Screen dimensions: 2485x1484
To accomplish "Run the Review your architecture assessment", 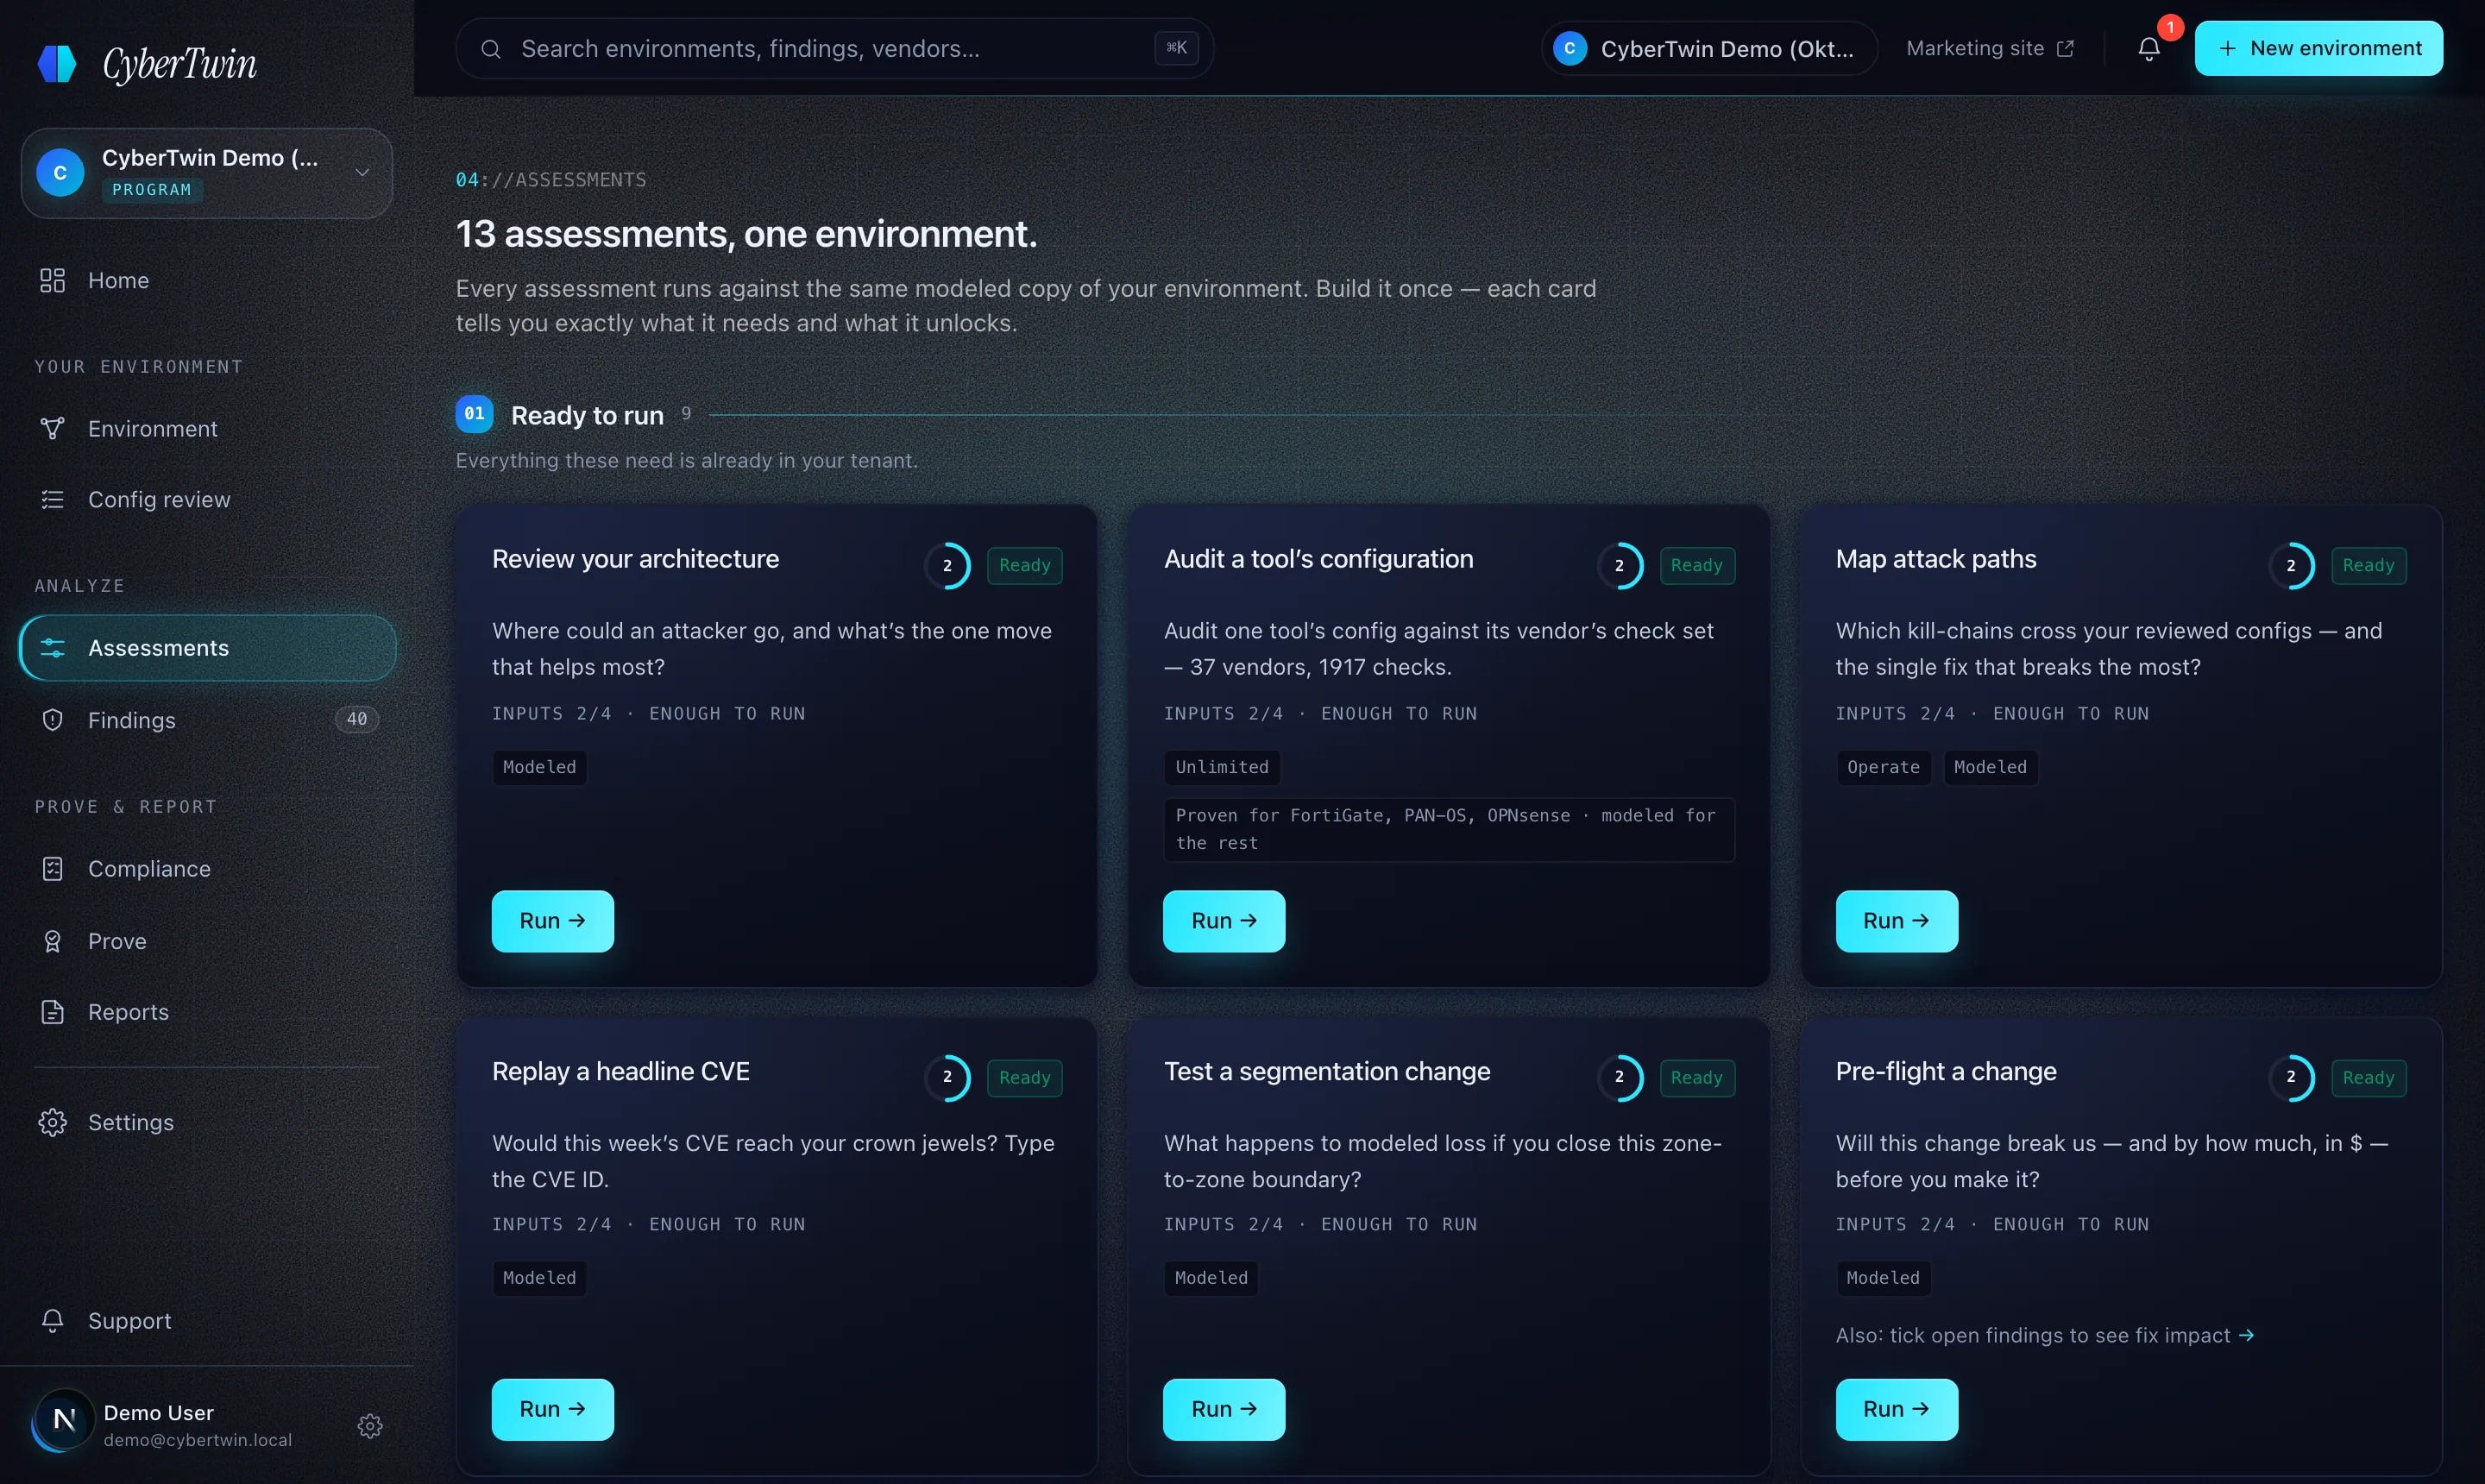I will click(552, 920).
